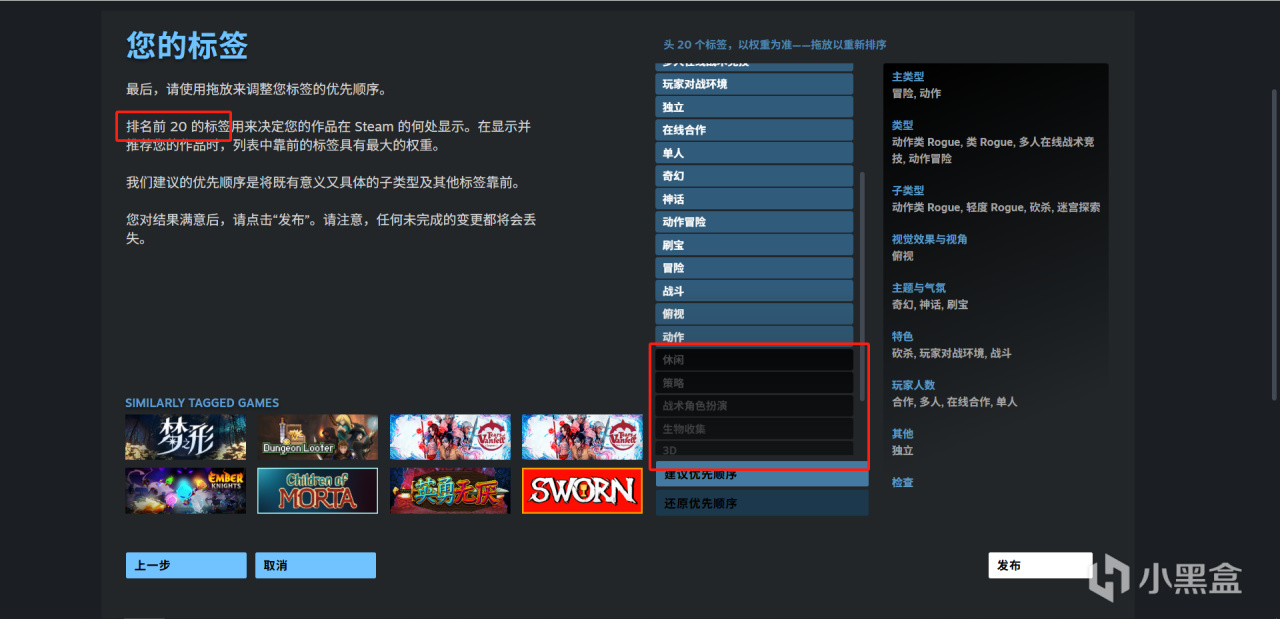Click the 检查 heading in summary panel
Image resolution: width=1280 pixels, height=619 pixels.
903,482
